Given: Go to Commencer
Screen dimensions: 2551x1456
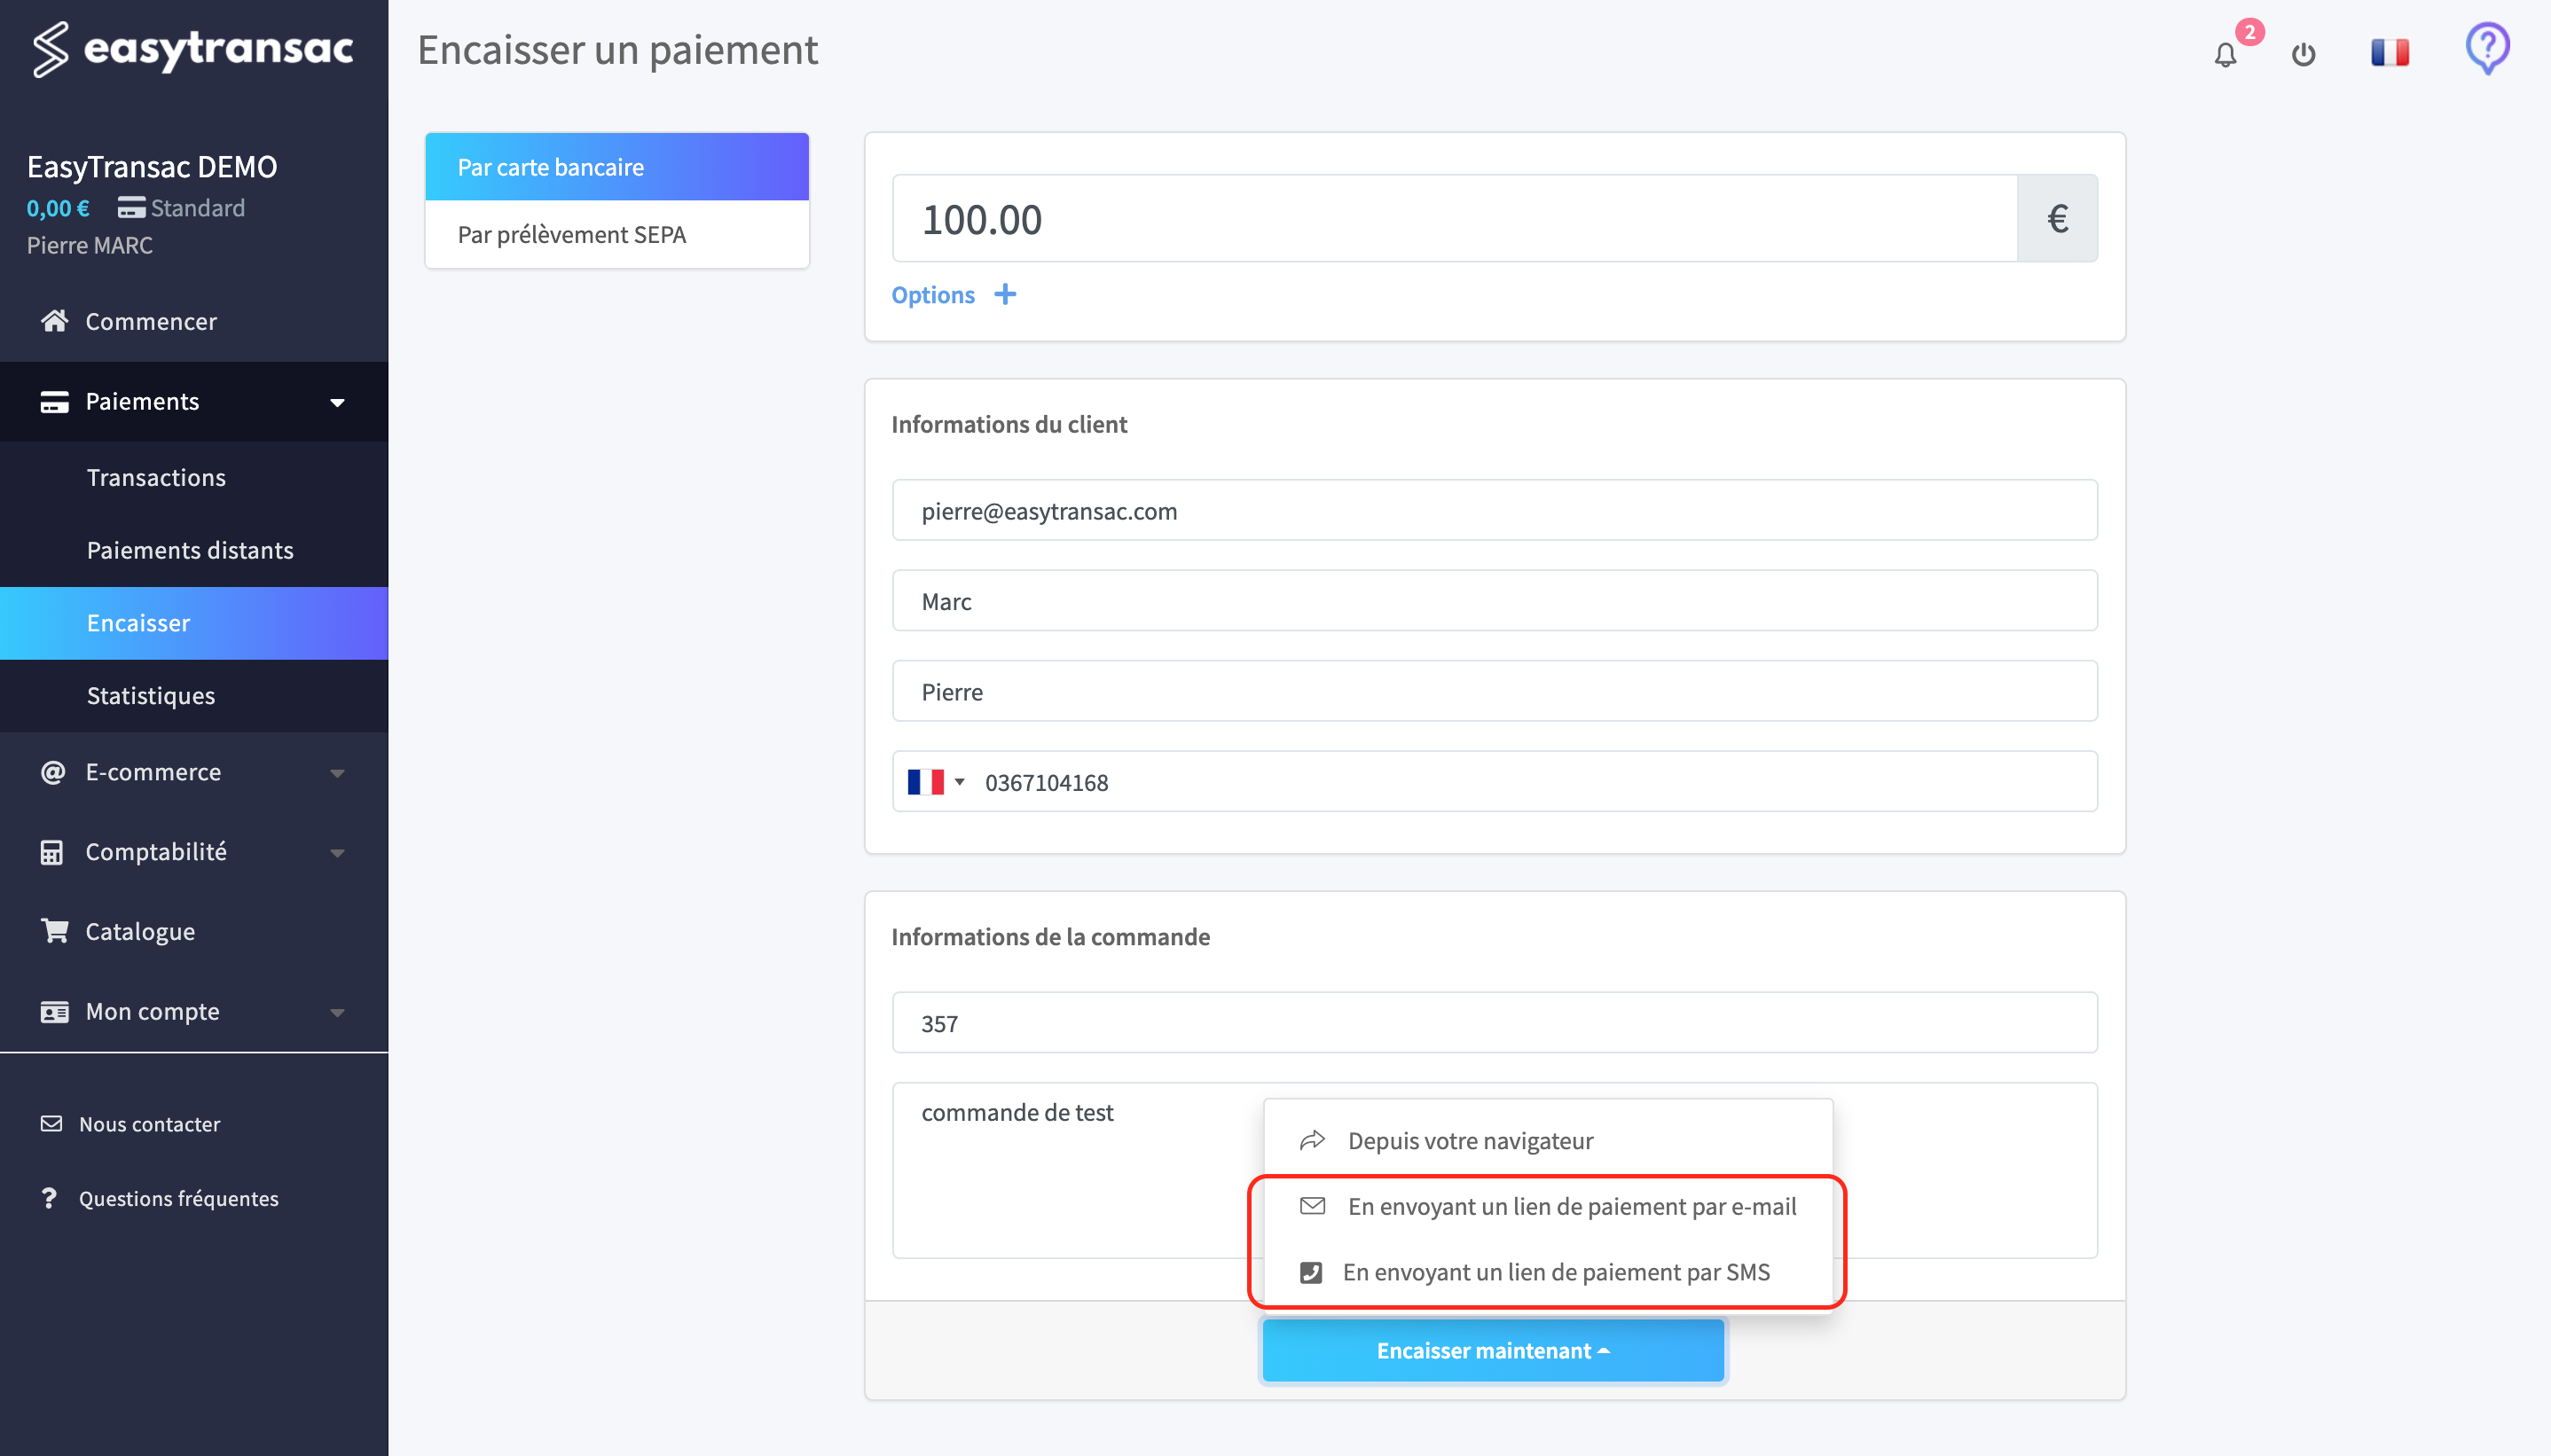Looking at the screenshot, I should coord(194,321).
